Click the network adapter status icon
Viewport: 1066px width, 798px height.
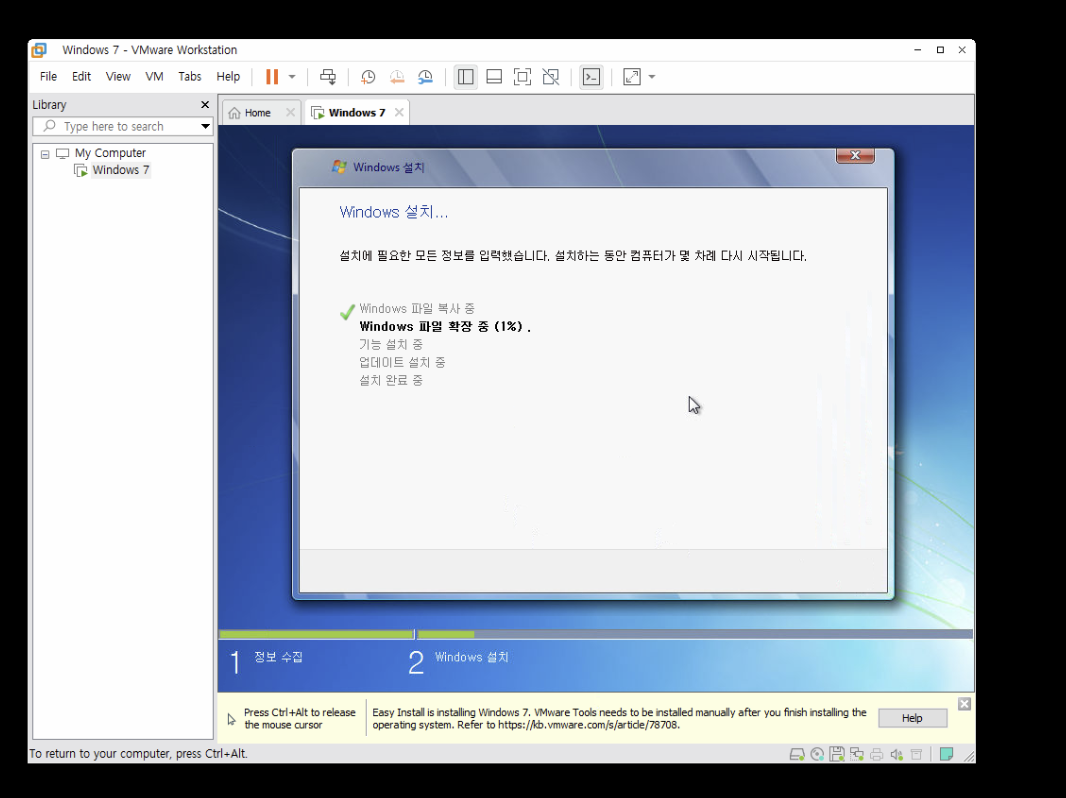(x=857, y=754)
